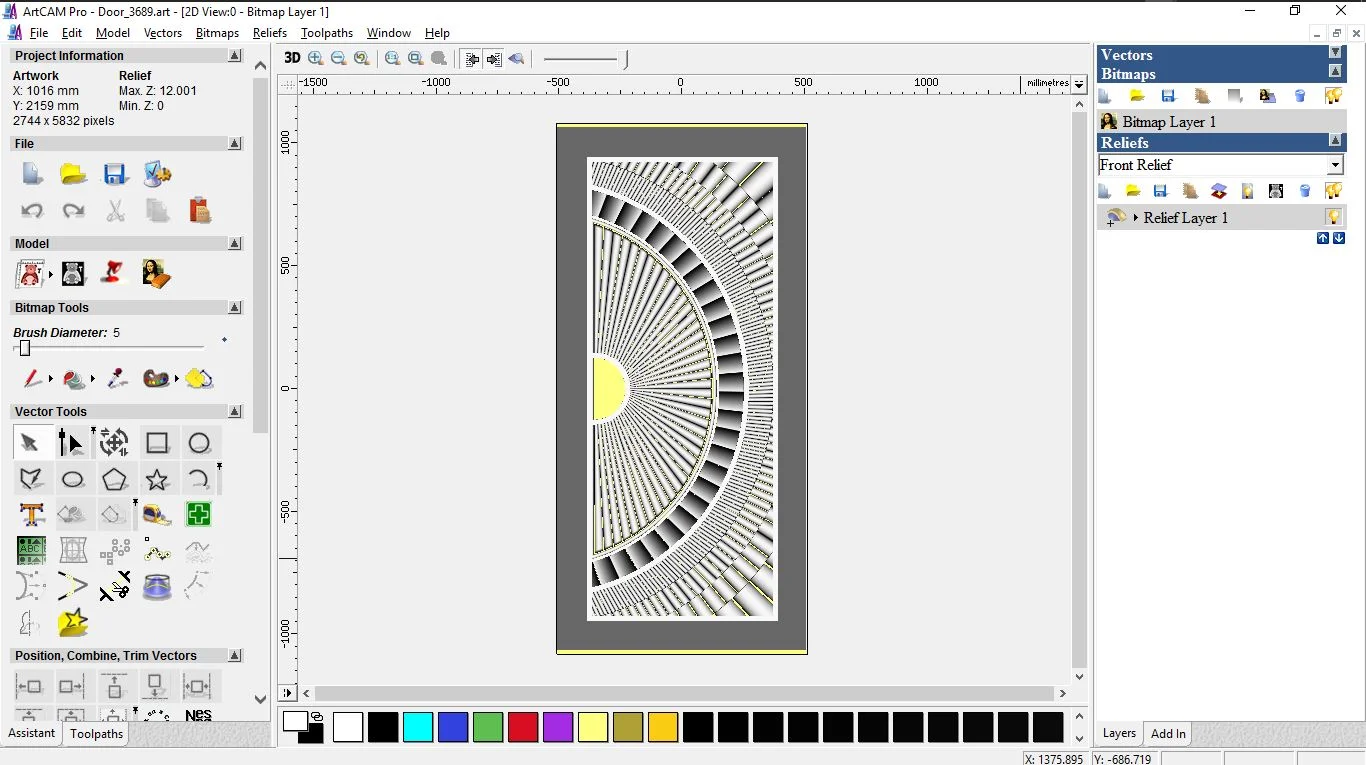Expand the Vectors panel section
The image size is (1366, 765).
pyautogui.click(x=1335, y=52)
